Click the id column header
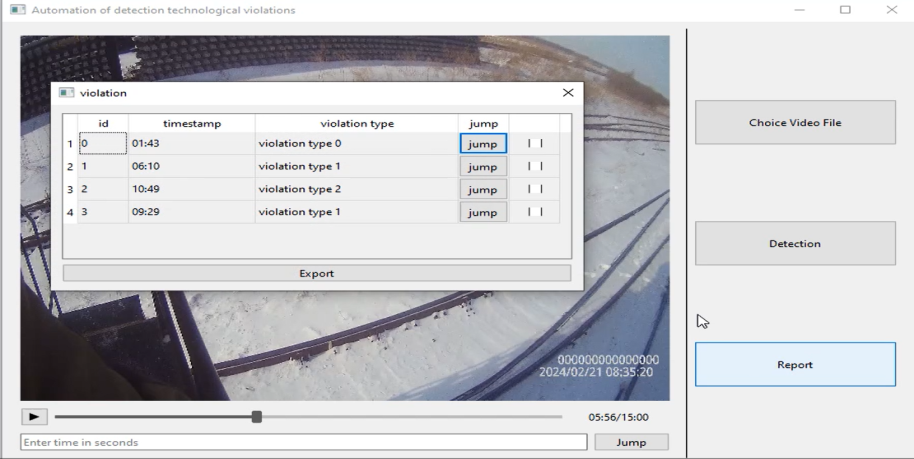Screen dimensions: 914x459 (103, 123)
